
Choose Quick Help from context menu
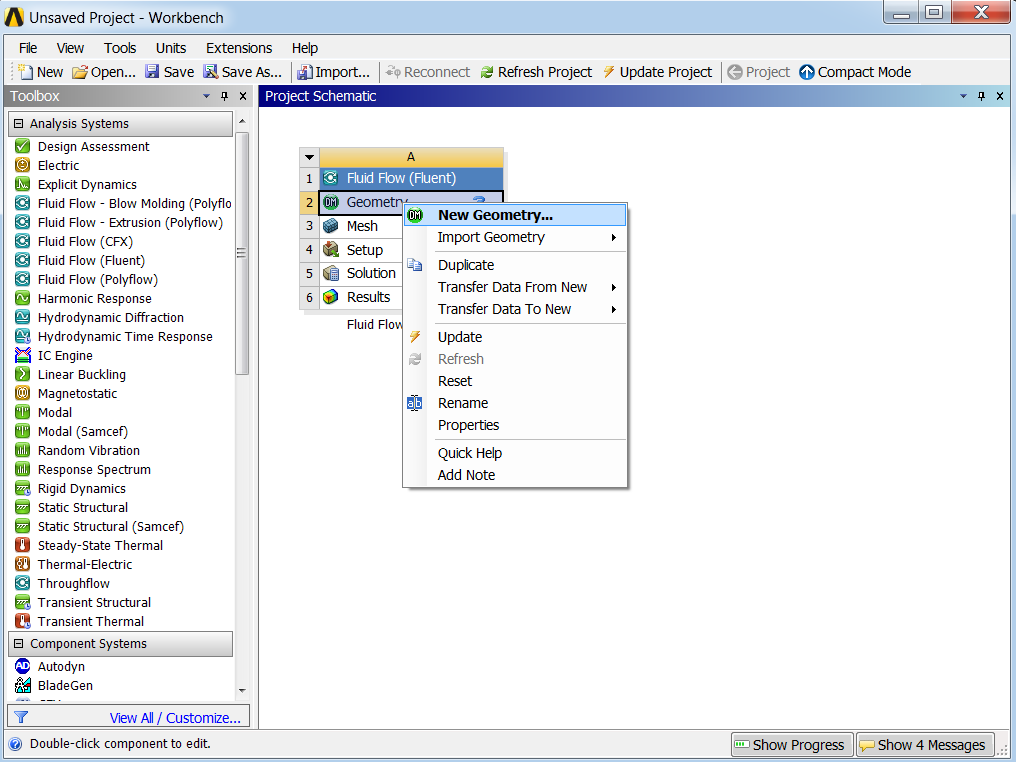point(515,453)
